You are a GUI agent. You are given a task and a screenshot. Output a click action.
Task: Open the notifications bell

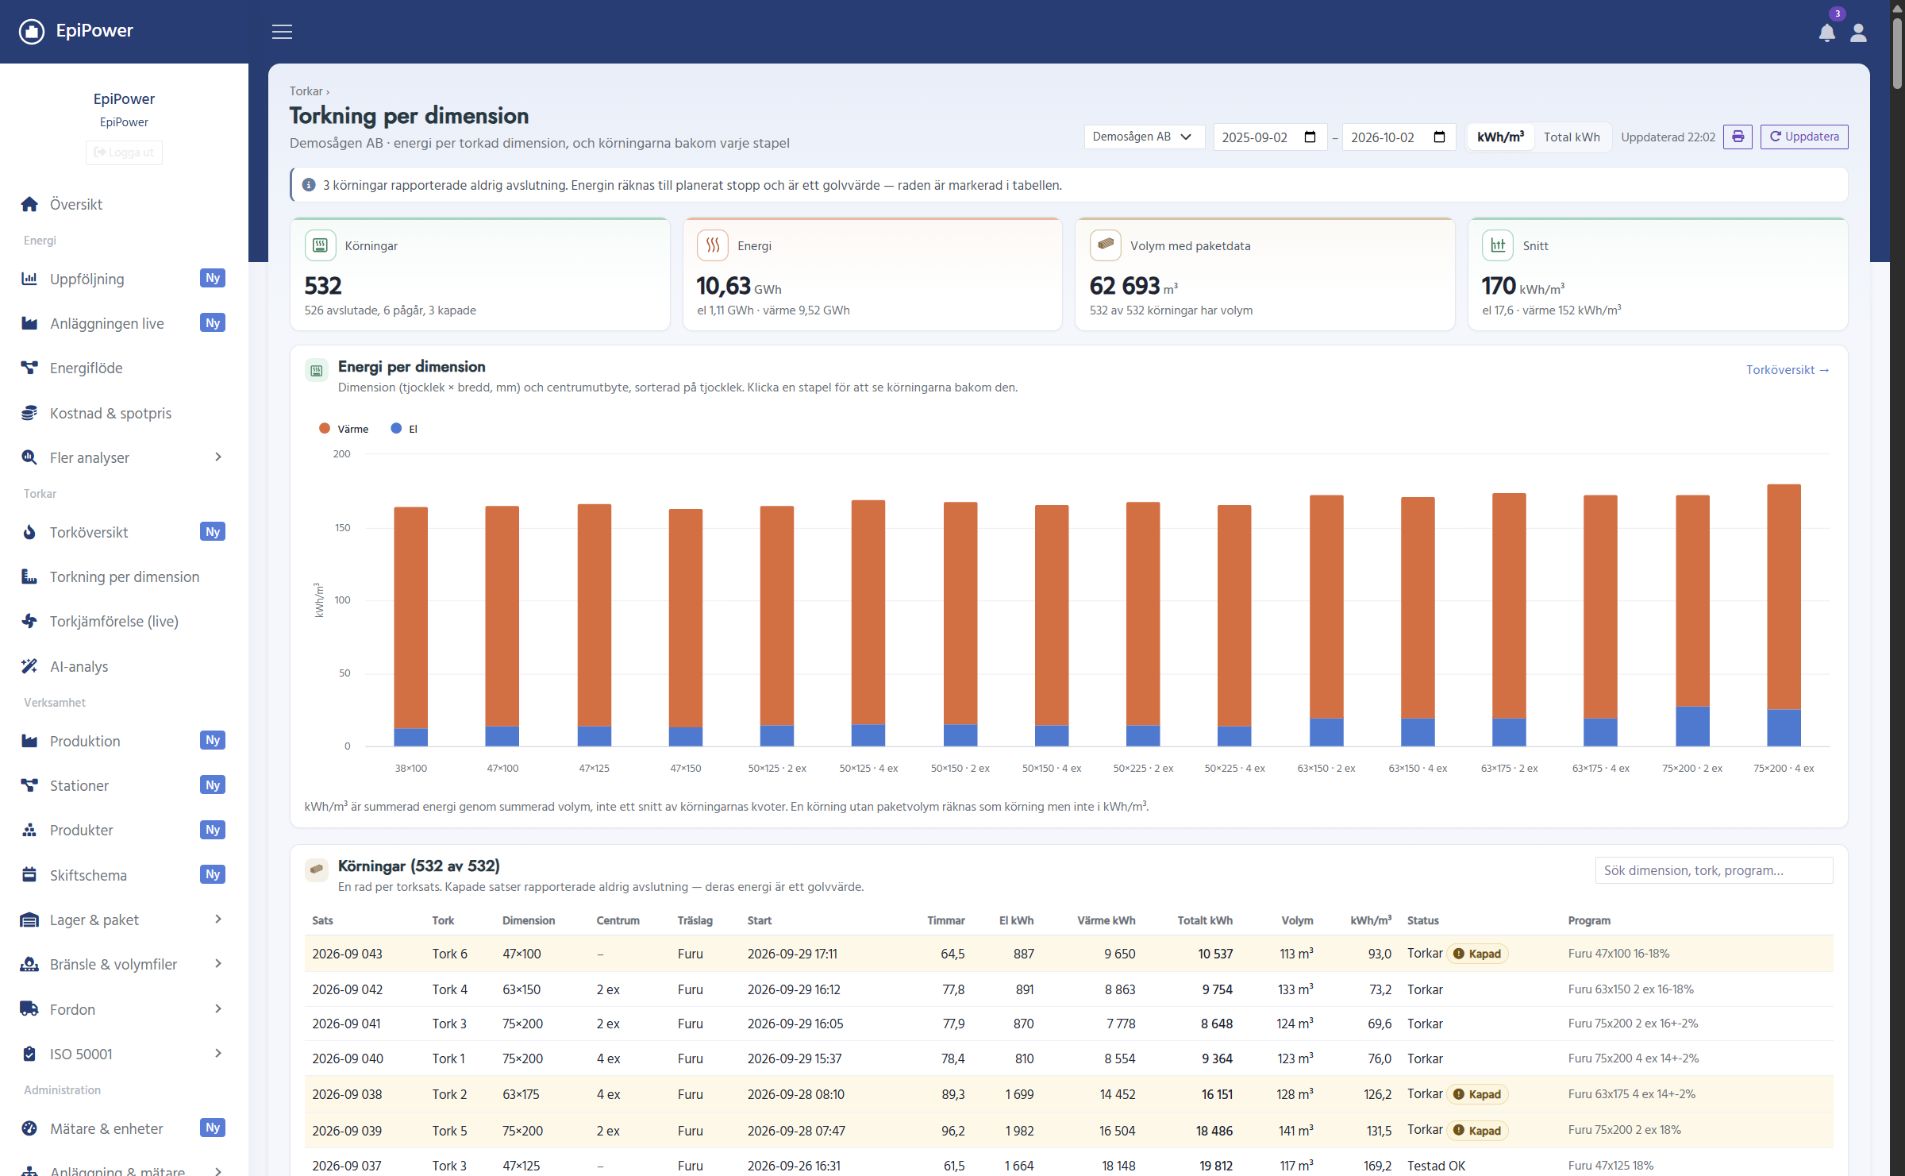(1827, 32)
